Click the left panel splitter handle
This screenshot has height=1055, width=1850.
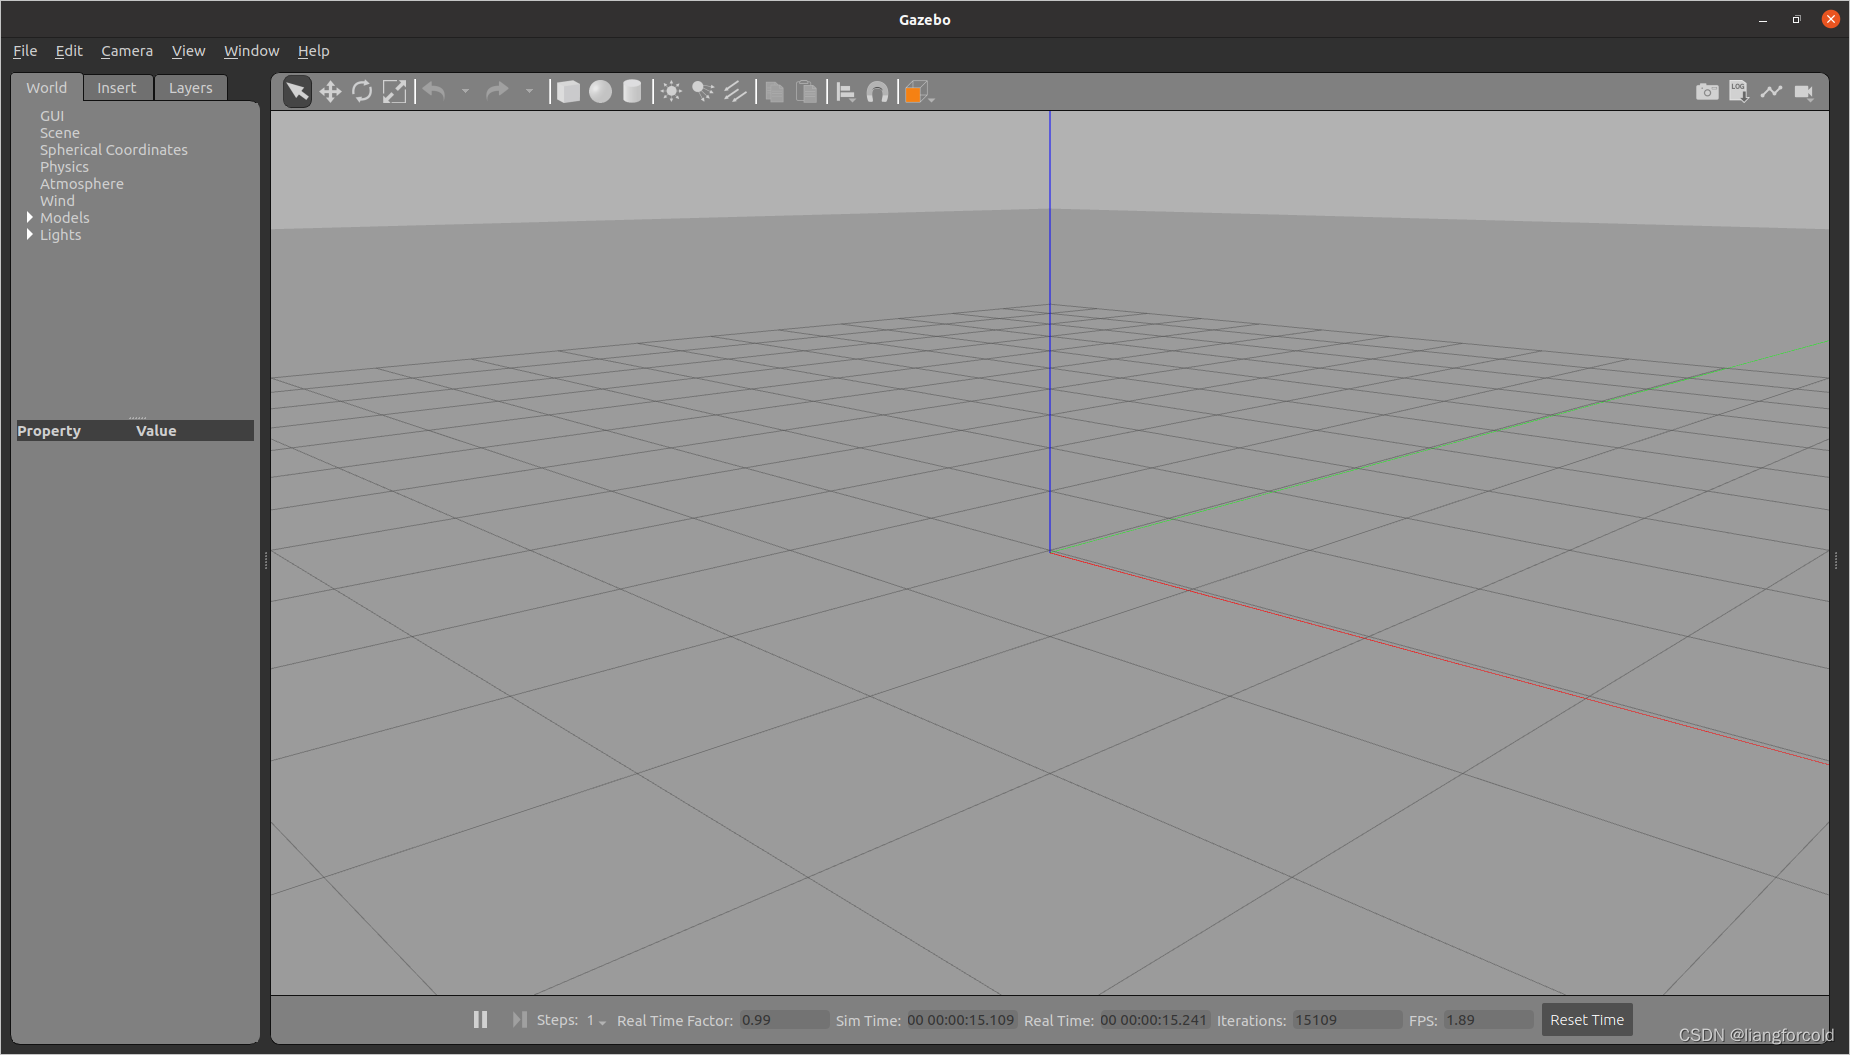click(x=266, y=561)
